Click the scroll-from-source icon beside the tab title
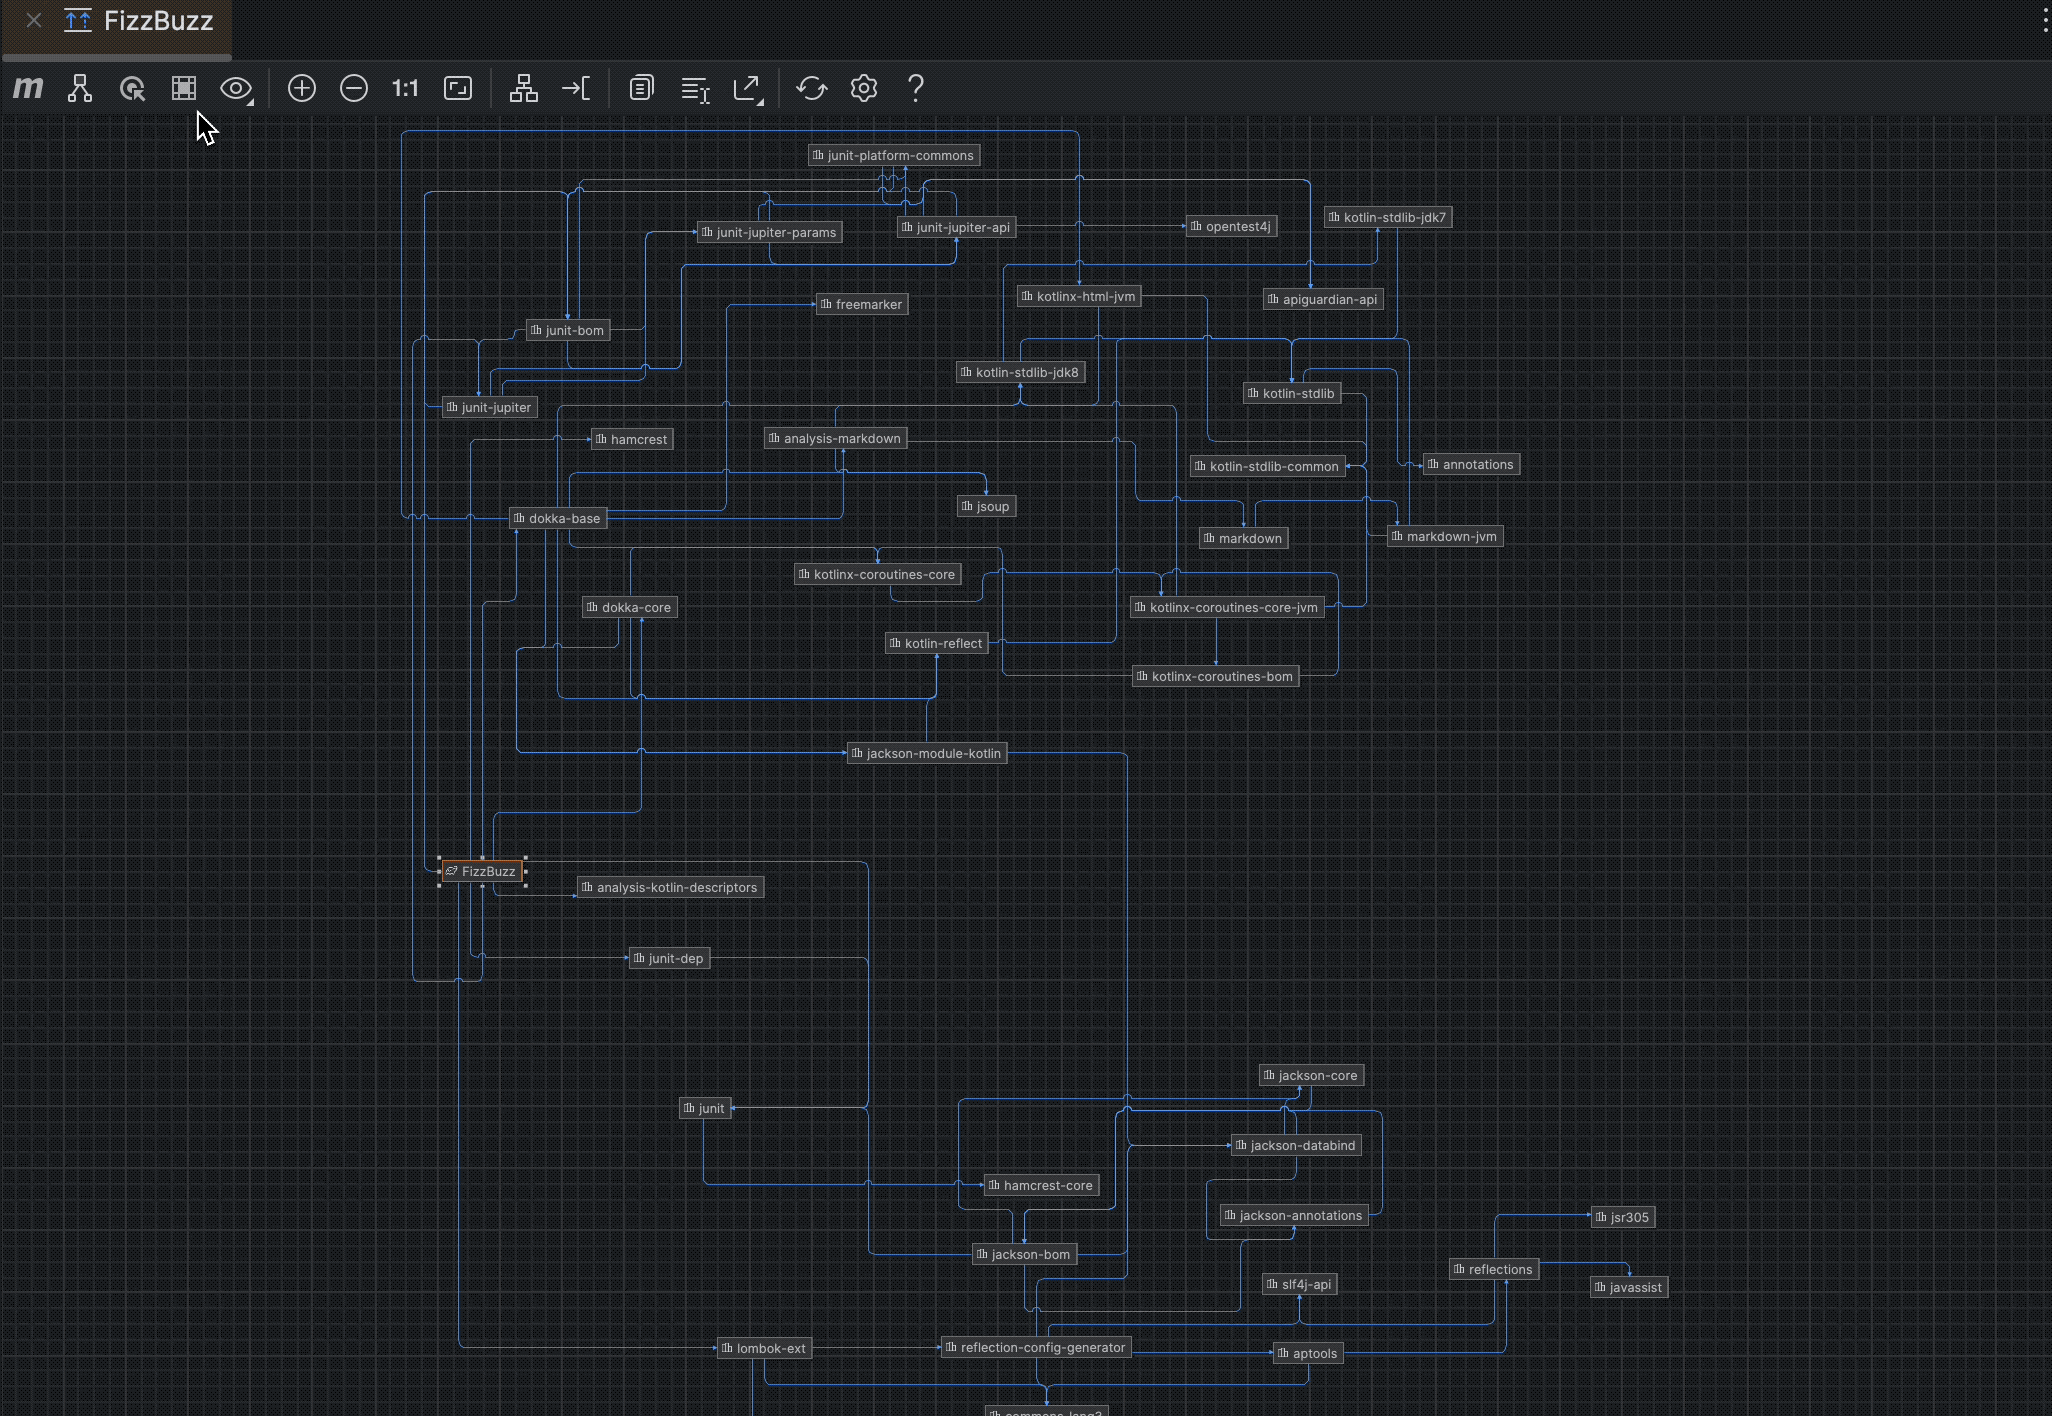Screen dimensions: 2052x1416 (78, 20)
